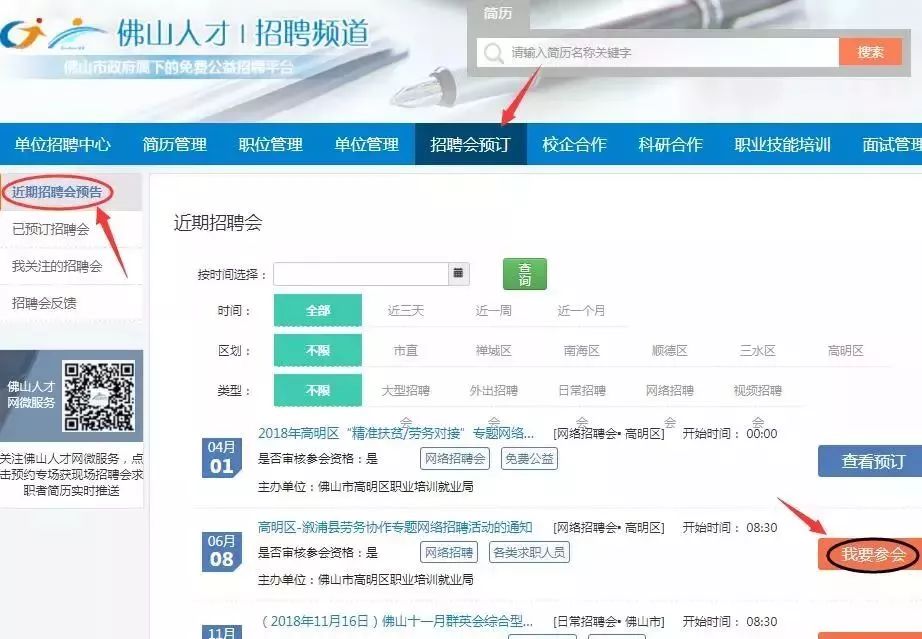The image size is (922, 639).
Task: Click the green 查询 button
Action: point(525,274)
